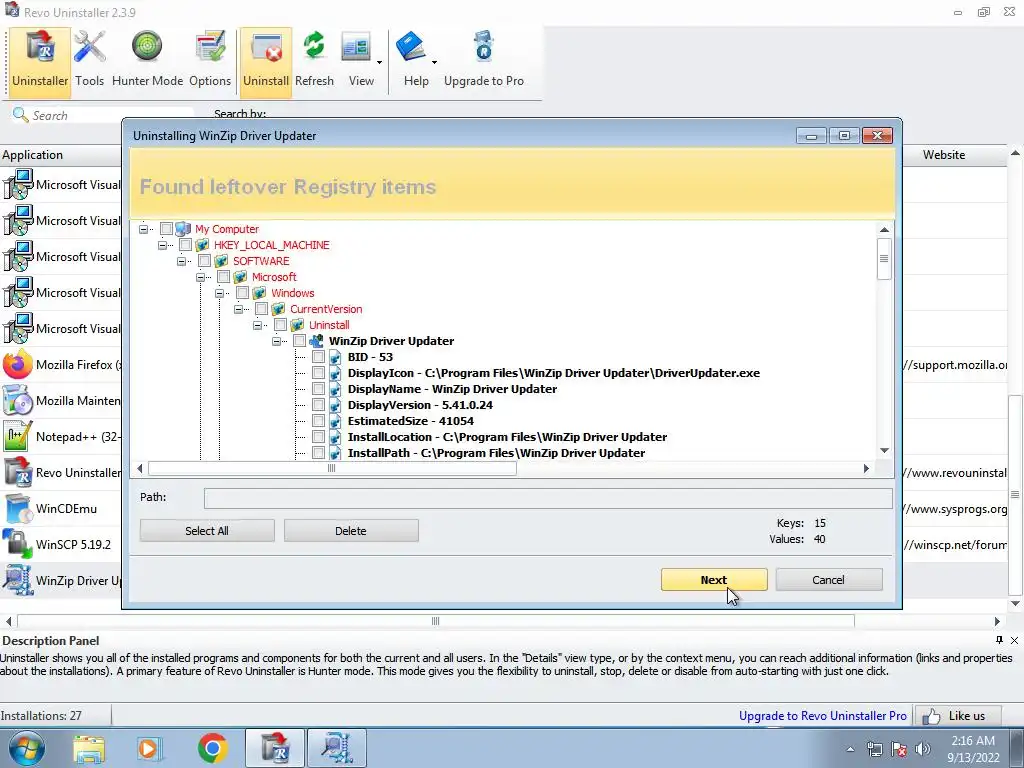Click the Search input box
The width and height of the screenshot is (1024, 768).
pos(111,116)
